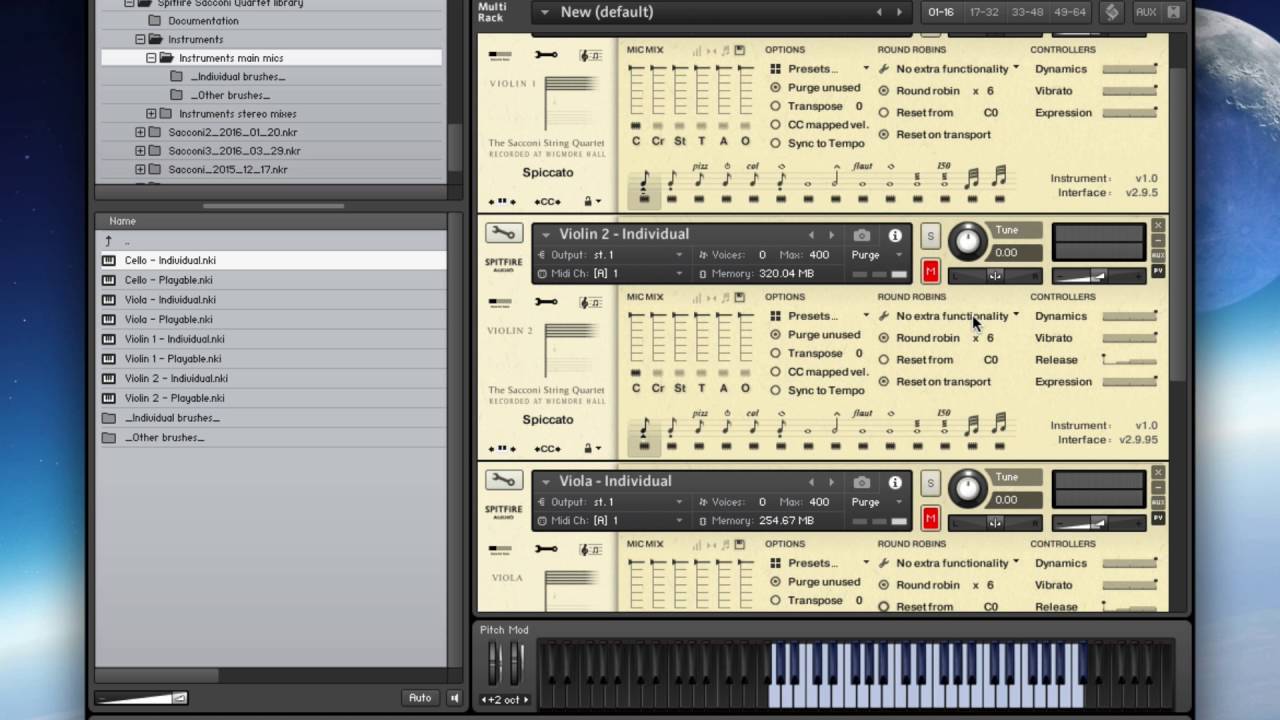Viewport: 1280px width, 720px height.
Task: Open the New (default) multi rack dropdown
Action: pyautogui.click(x=721, y=12)
